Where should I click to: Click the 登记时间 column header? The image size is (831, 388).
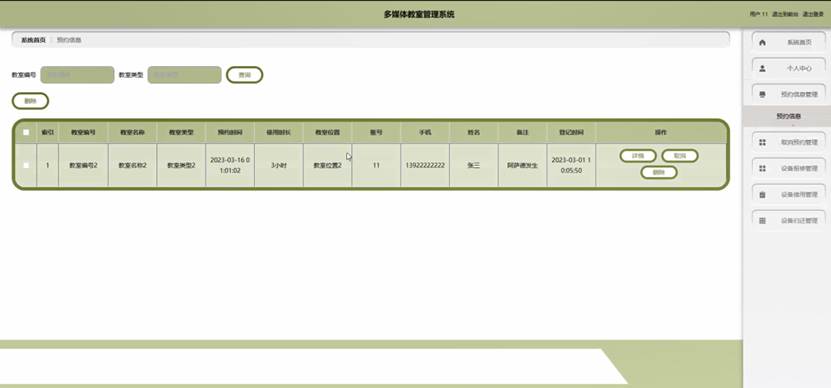point(571,133)
